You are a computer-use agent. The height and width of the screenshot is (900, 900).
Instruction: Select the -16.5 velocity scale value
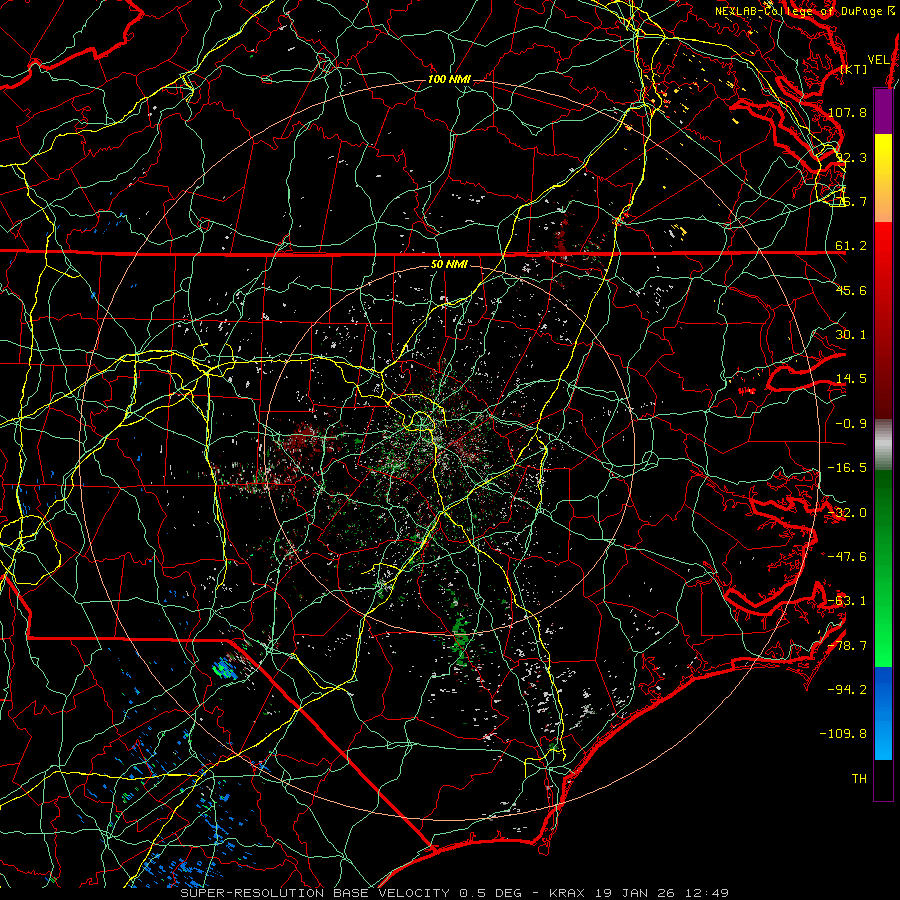[847, 468]
